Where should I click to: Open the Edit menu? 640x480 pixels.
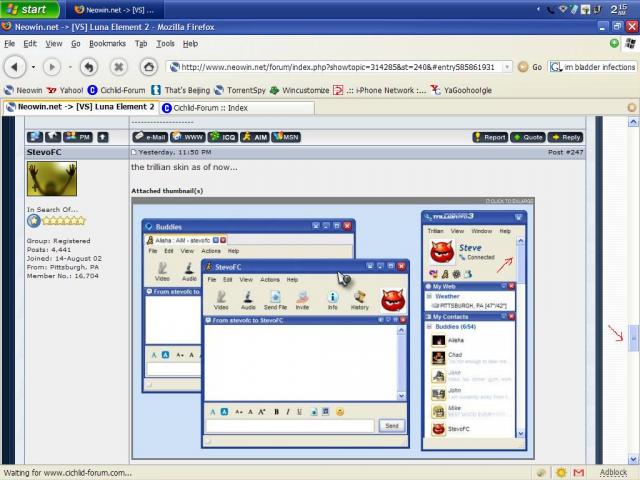coord(30,44)
